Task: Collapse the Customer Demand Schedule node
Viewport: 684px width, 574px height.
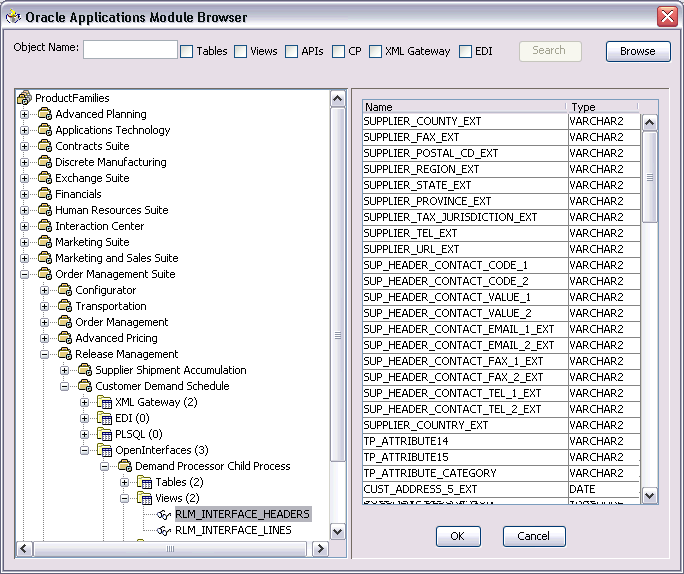Action: click(65, 386)
